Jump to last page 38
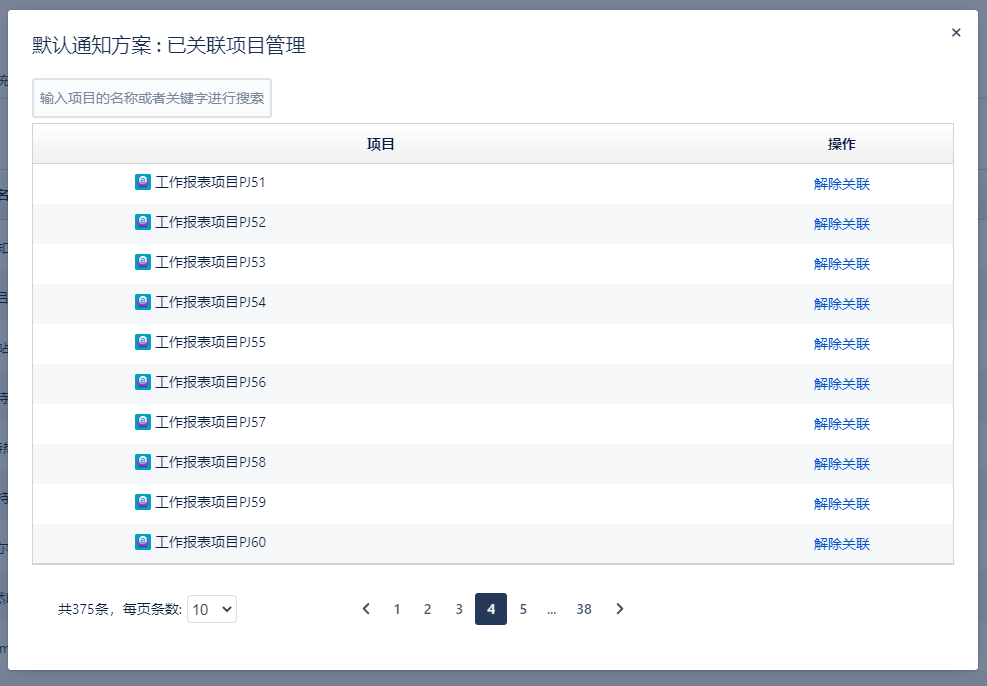 [x=584, y=609]
